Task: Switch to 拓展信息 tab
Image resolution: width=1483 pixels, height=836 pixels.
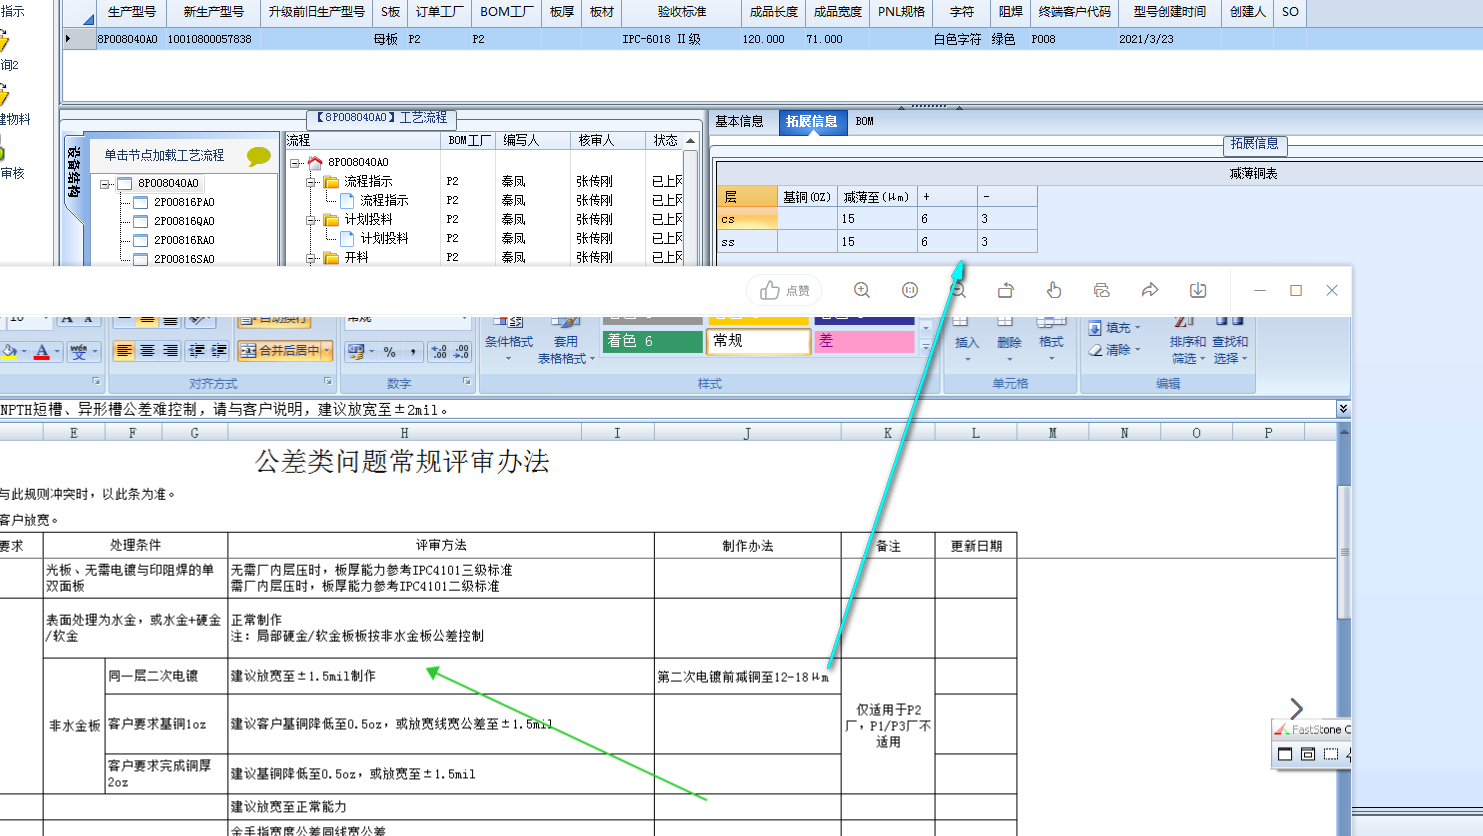Action: [x=811, y=121]
